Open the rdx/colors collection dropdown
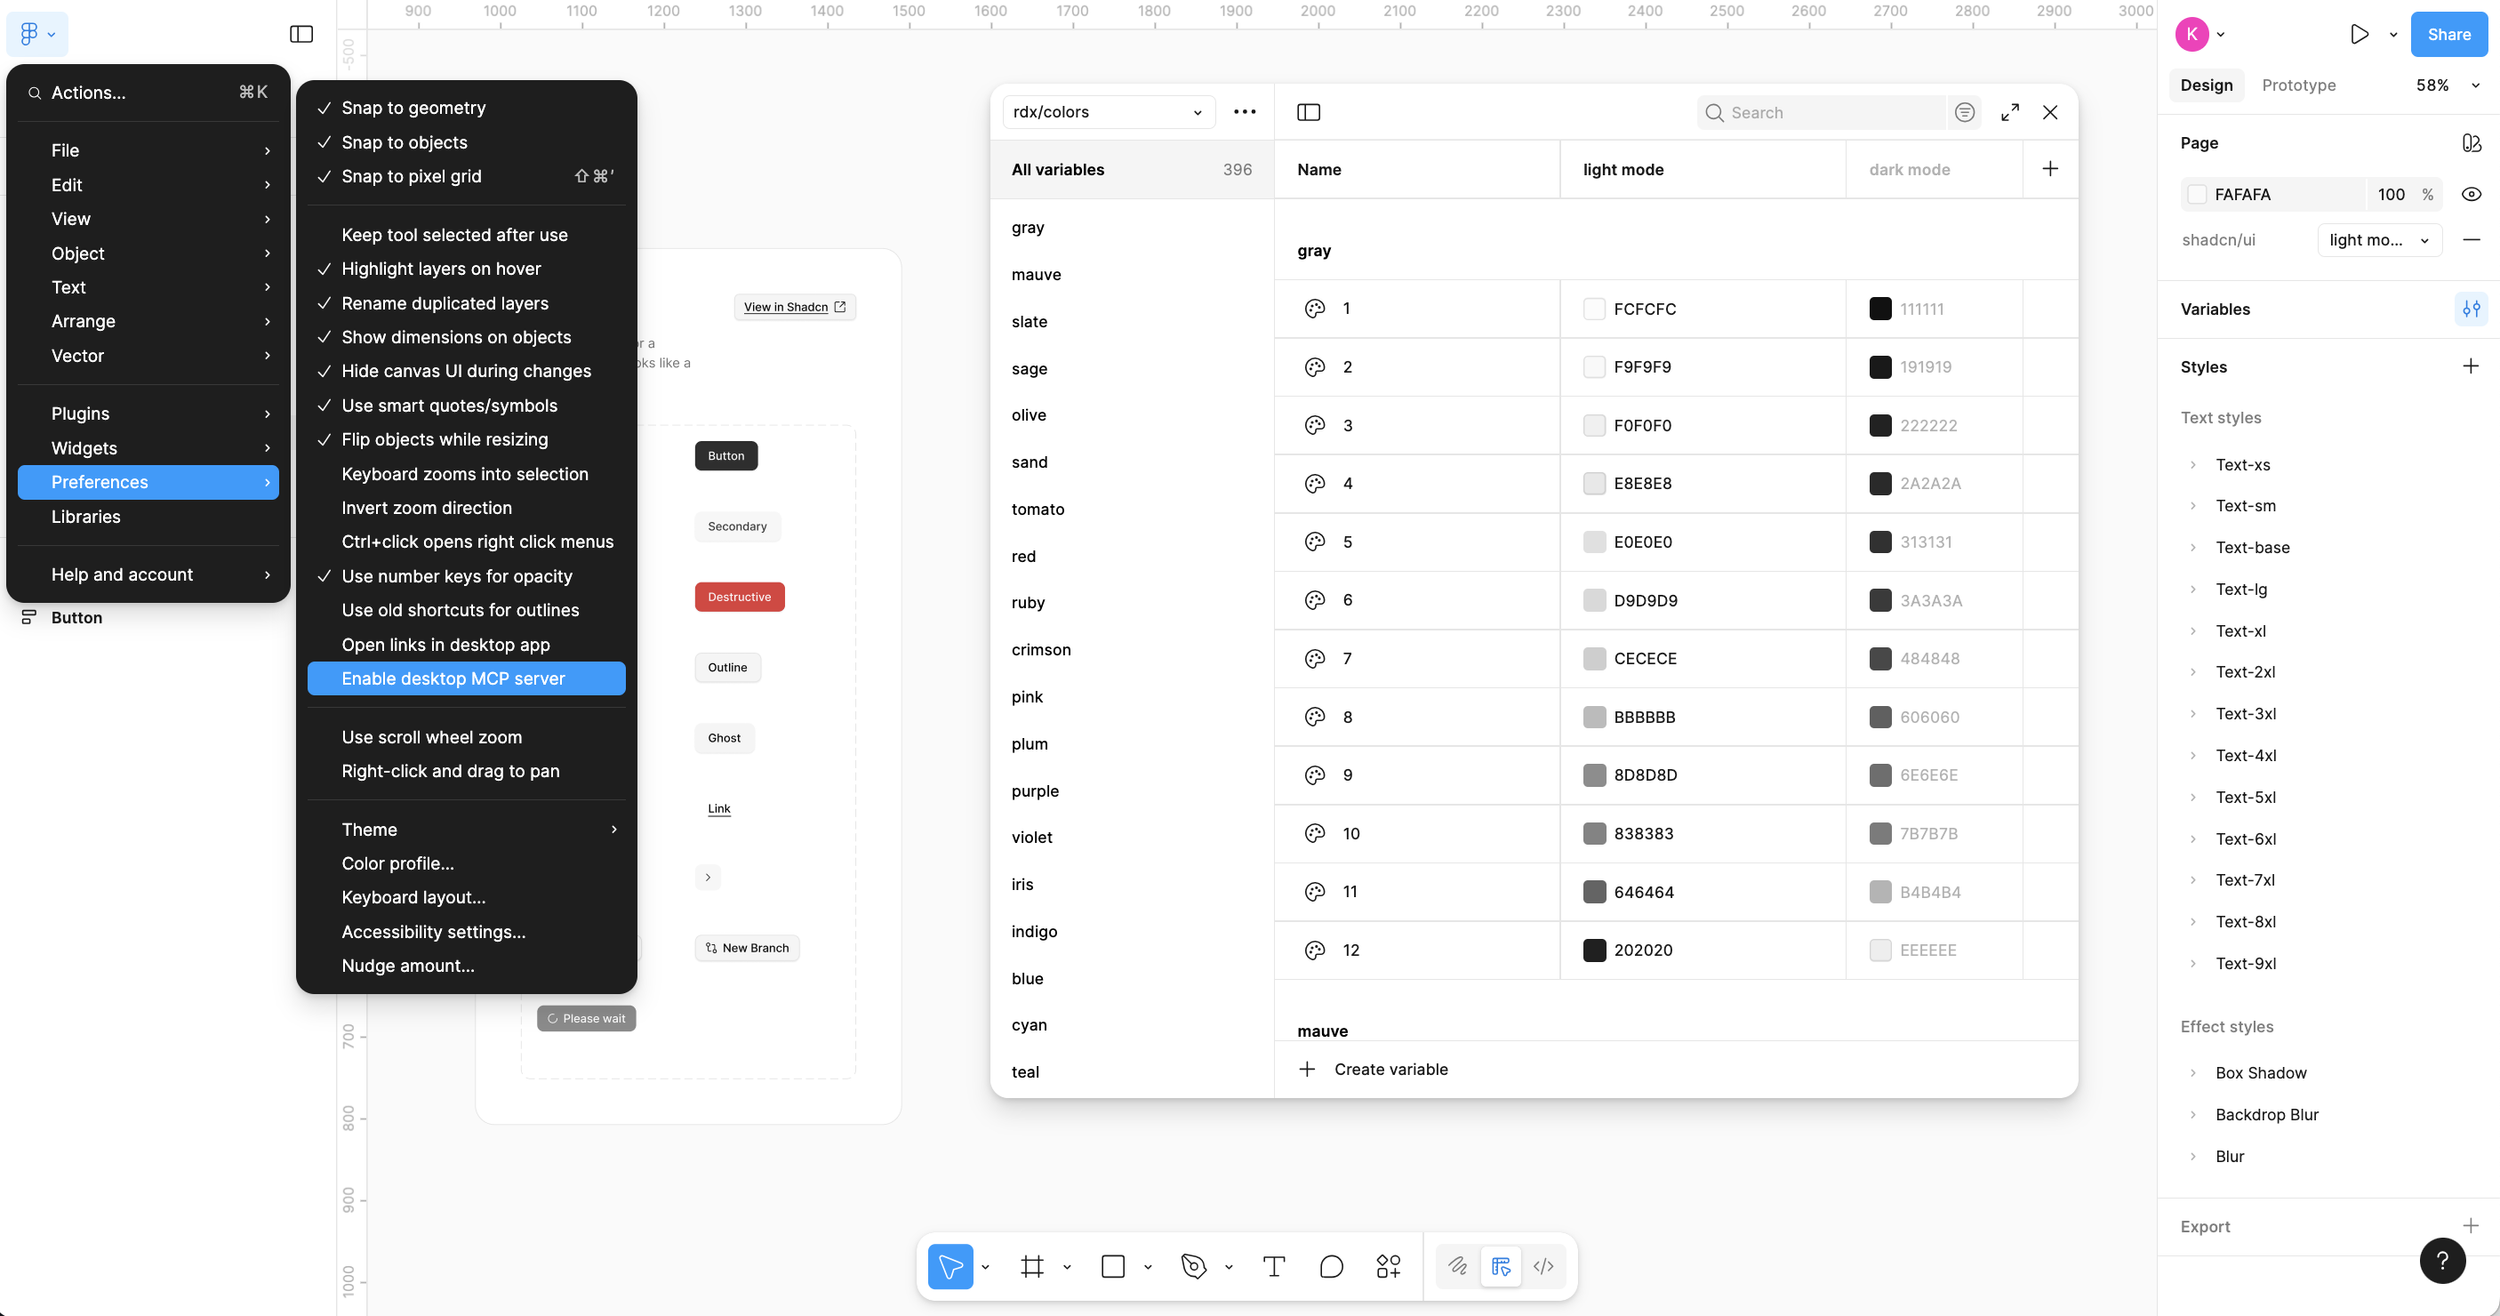The height and width of the screenshot is (1316, 2500). tap(1108, 112)
